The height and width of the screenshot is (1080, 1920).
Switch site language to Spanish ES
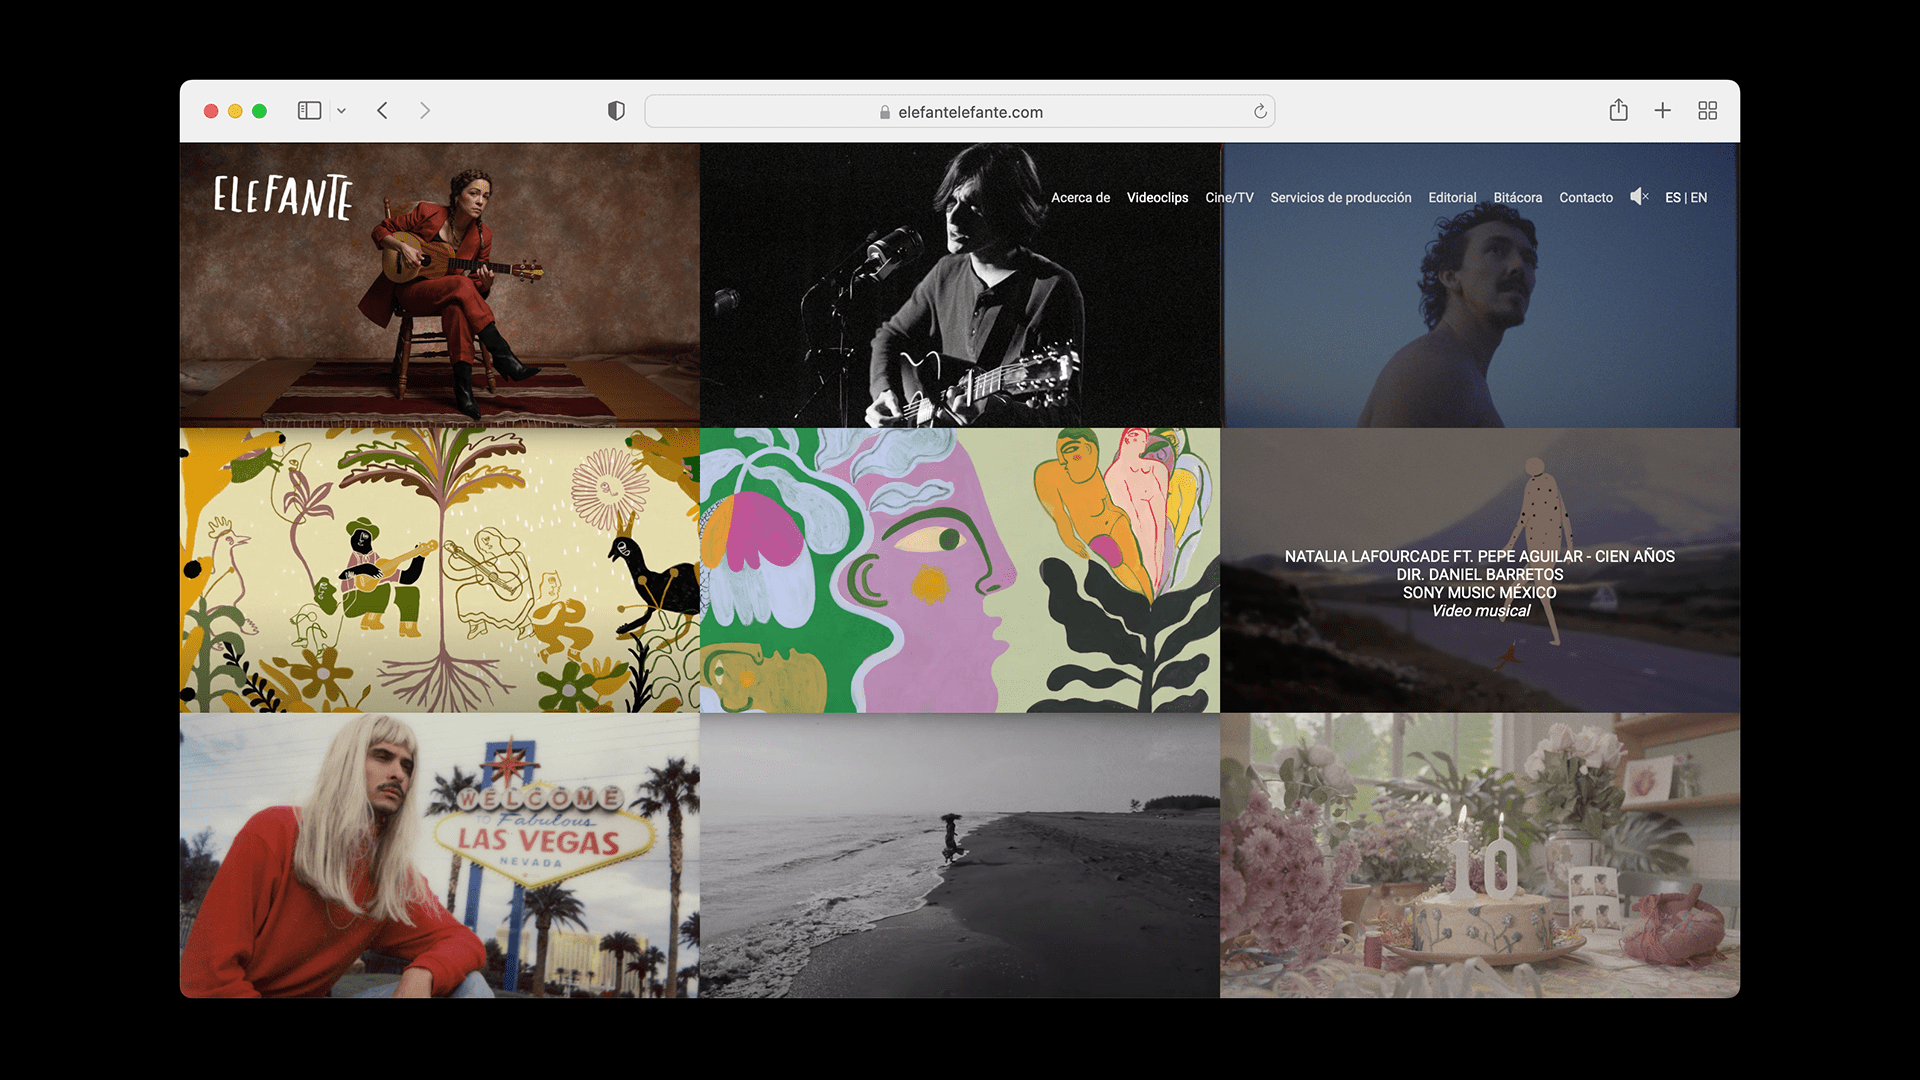(x=1672, y=198)
